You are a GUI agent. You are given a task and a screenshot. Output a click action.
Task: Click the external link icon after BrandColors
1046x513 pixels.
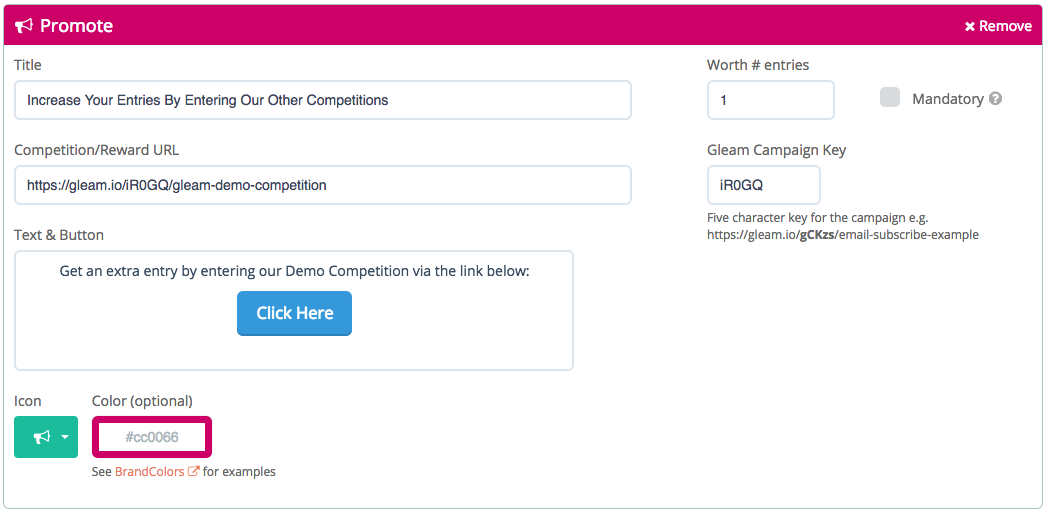coord(194,471)
